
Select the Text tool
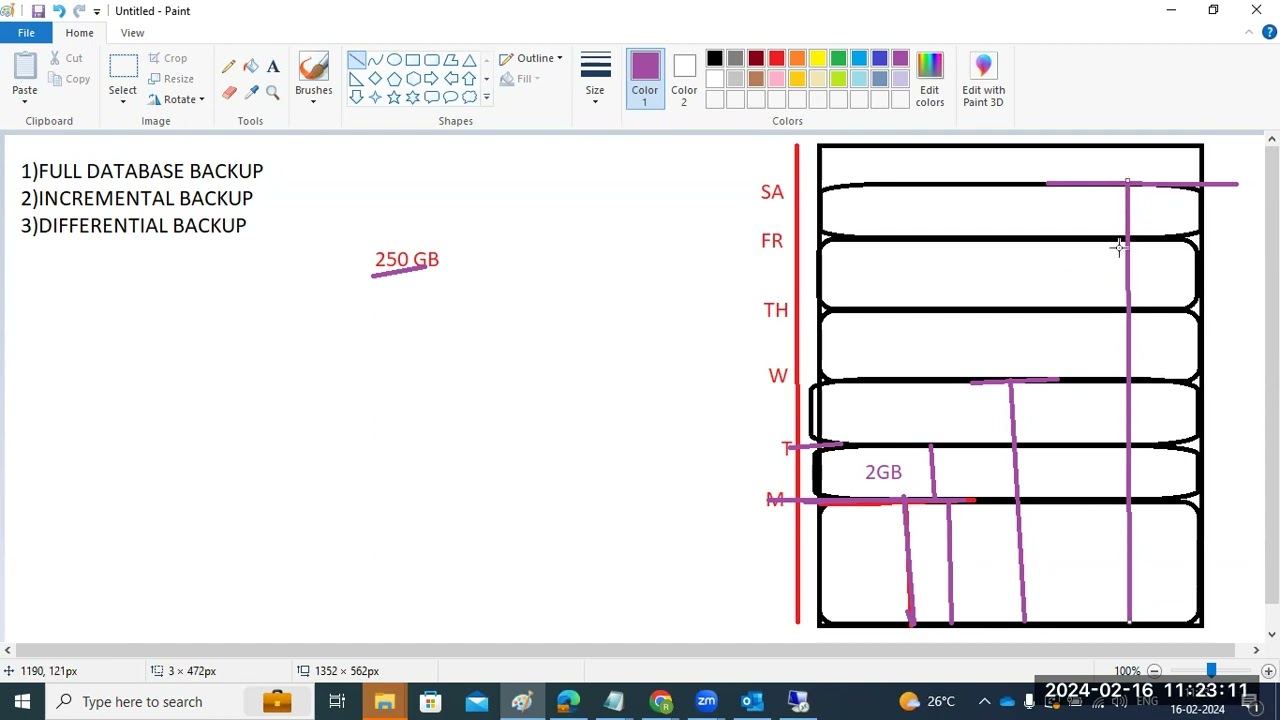pos(273,67)
